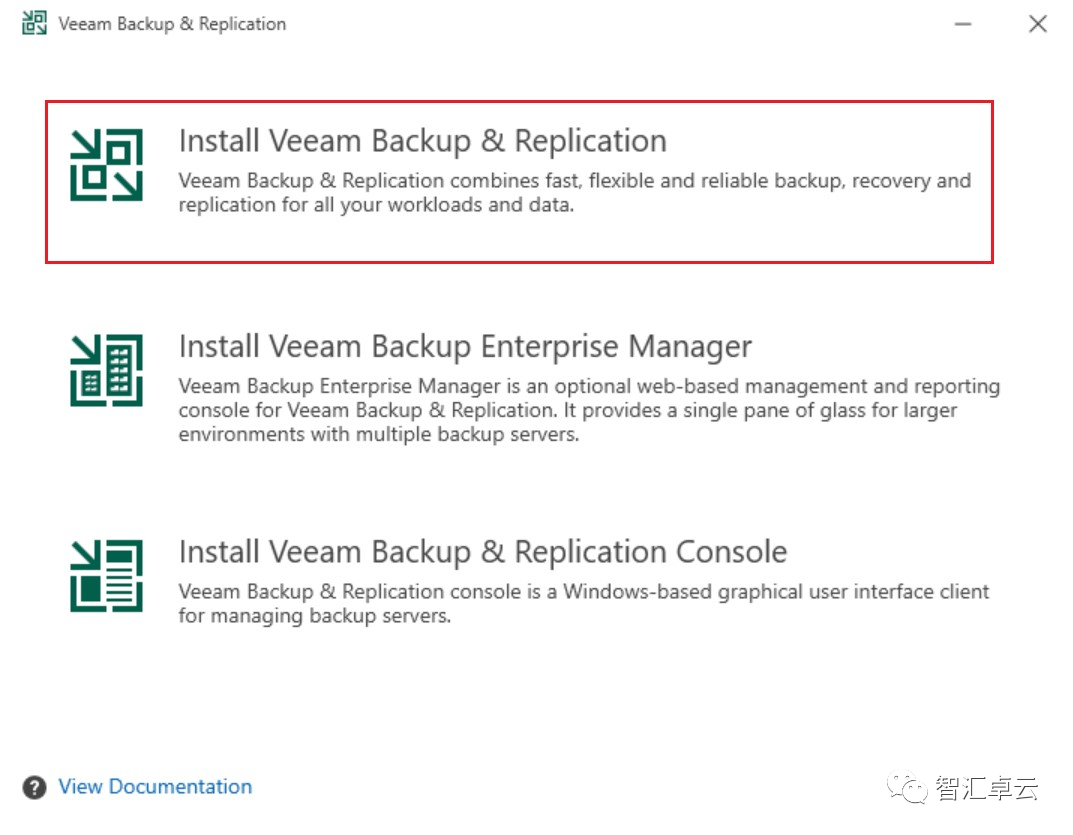
Task: Click the "for managing backup servers" text line
Action: [315, 616]
